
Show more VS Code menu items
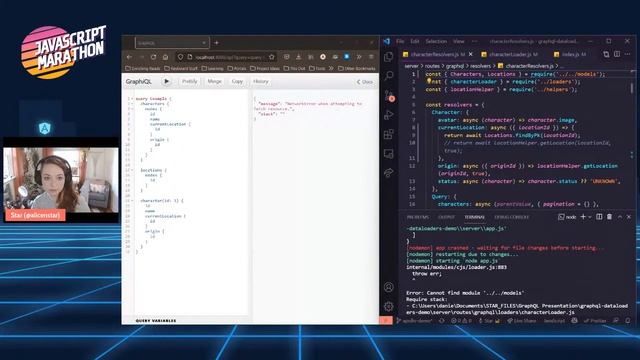click(x=474, y=41)
